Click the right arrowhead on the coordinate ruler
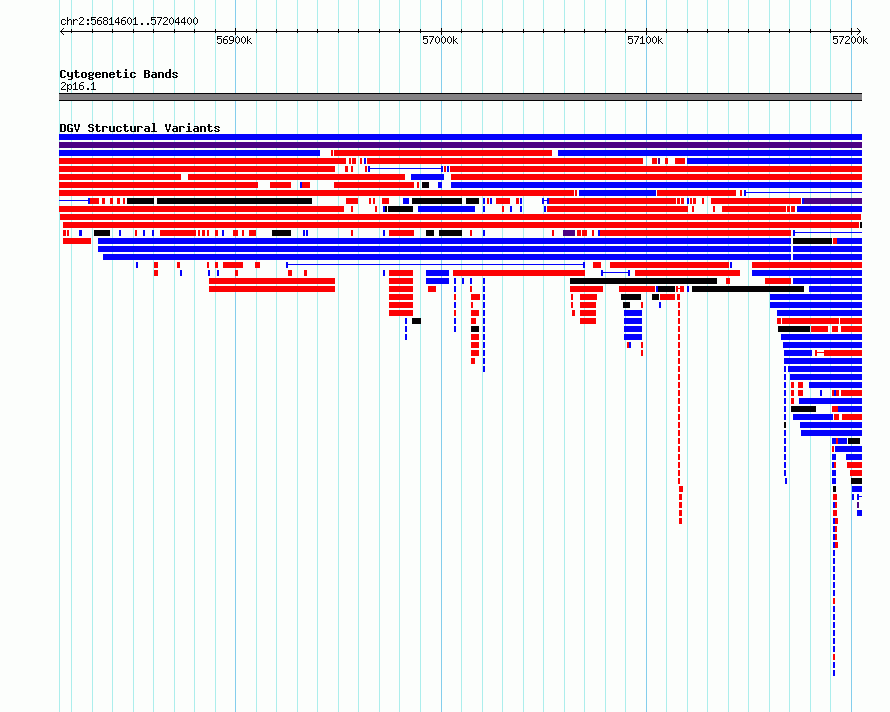Viewport: 890px width, 712px height. coord(859,32)
